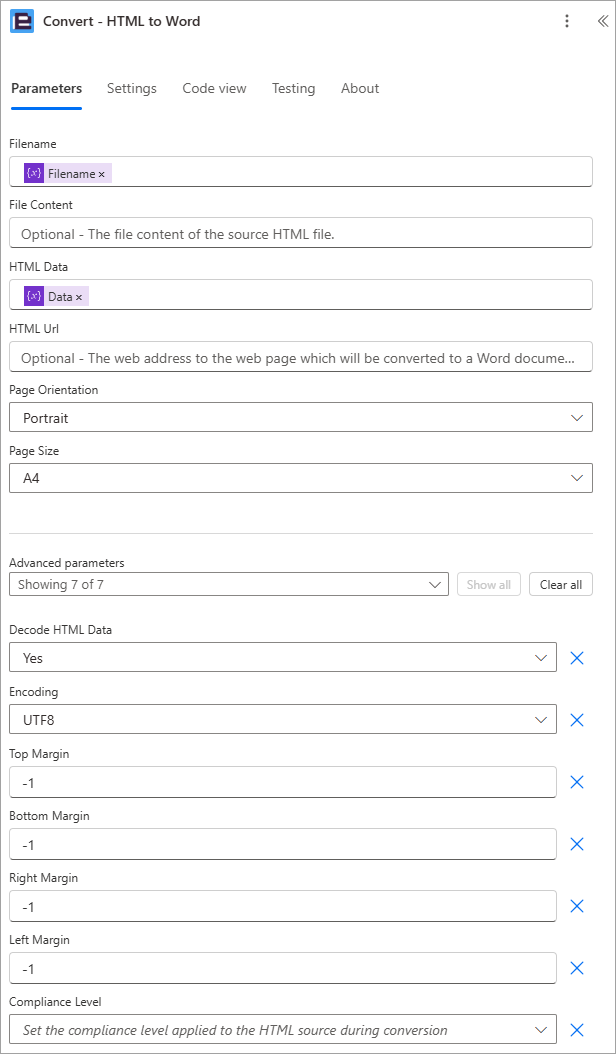Click the Encodian connector logo icon

coord(22,22)
